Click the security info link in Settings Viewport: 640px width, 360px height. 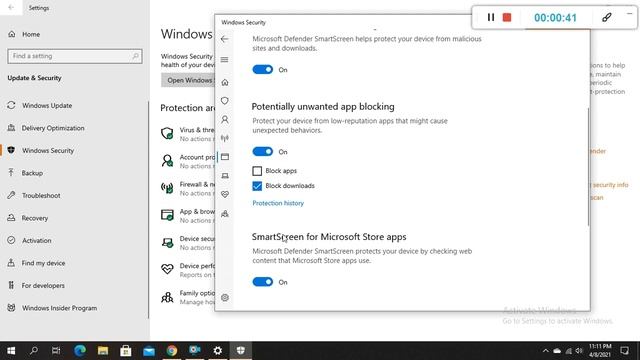point(610,185)
